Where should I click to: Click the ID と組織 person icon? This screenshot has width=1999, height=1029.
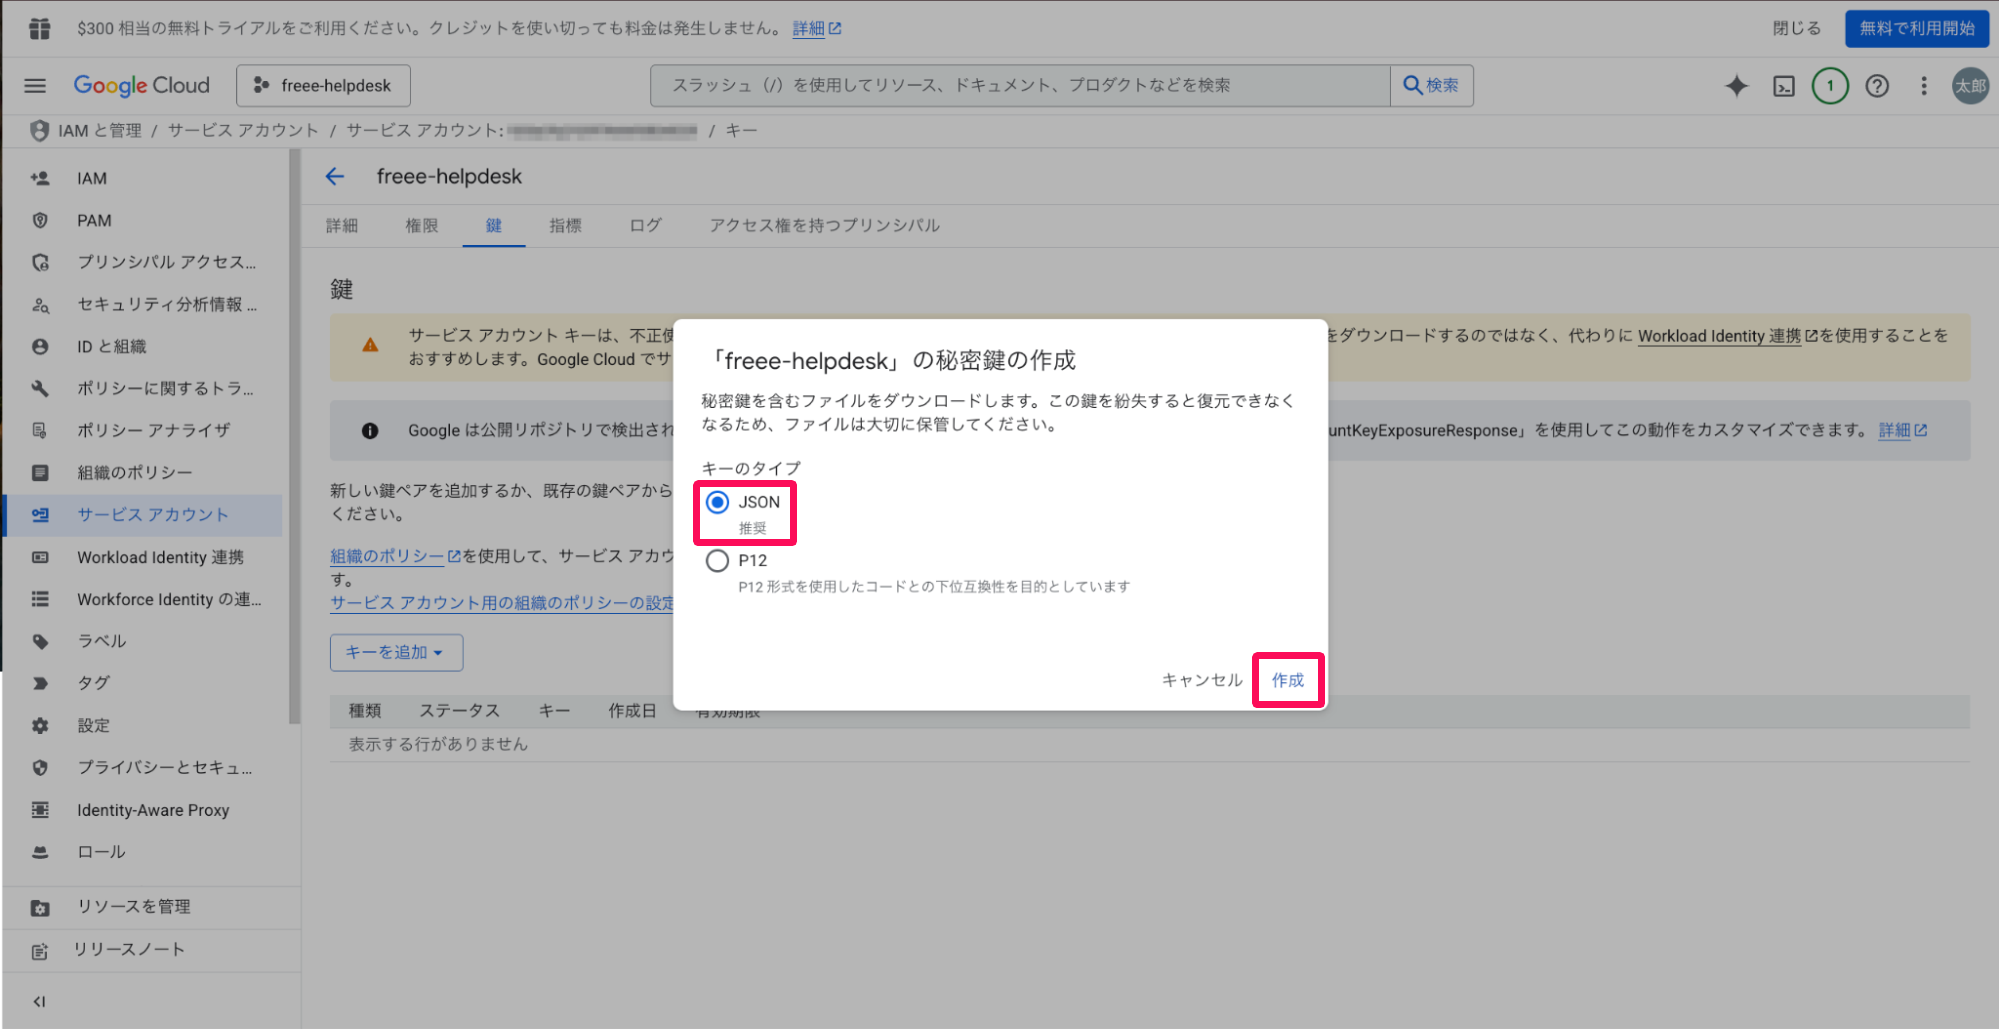coord(40,347)
